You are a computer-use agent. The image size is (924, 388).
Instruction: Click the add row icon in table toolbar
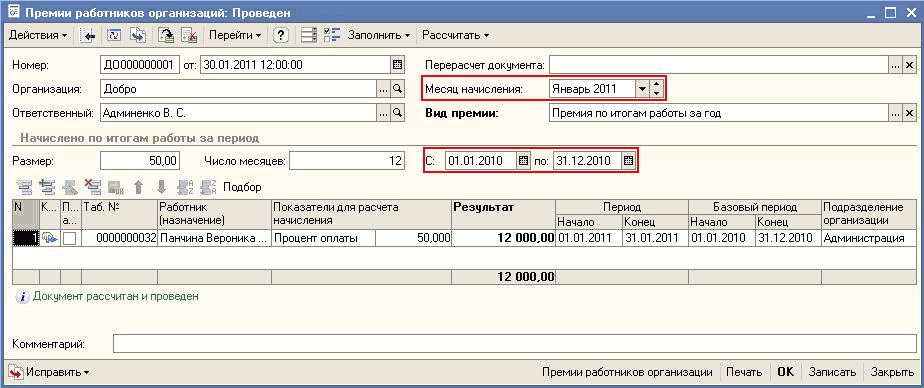pos(25,188)
